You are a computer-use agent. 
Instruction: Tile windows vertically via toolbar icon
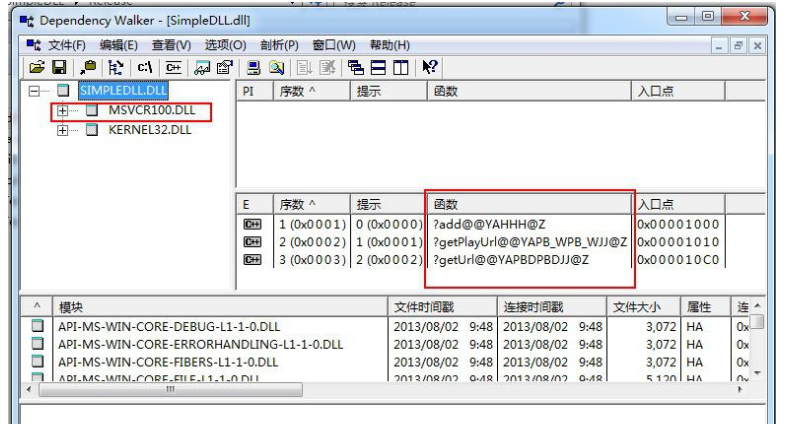point(401,67)
